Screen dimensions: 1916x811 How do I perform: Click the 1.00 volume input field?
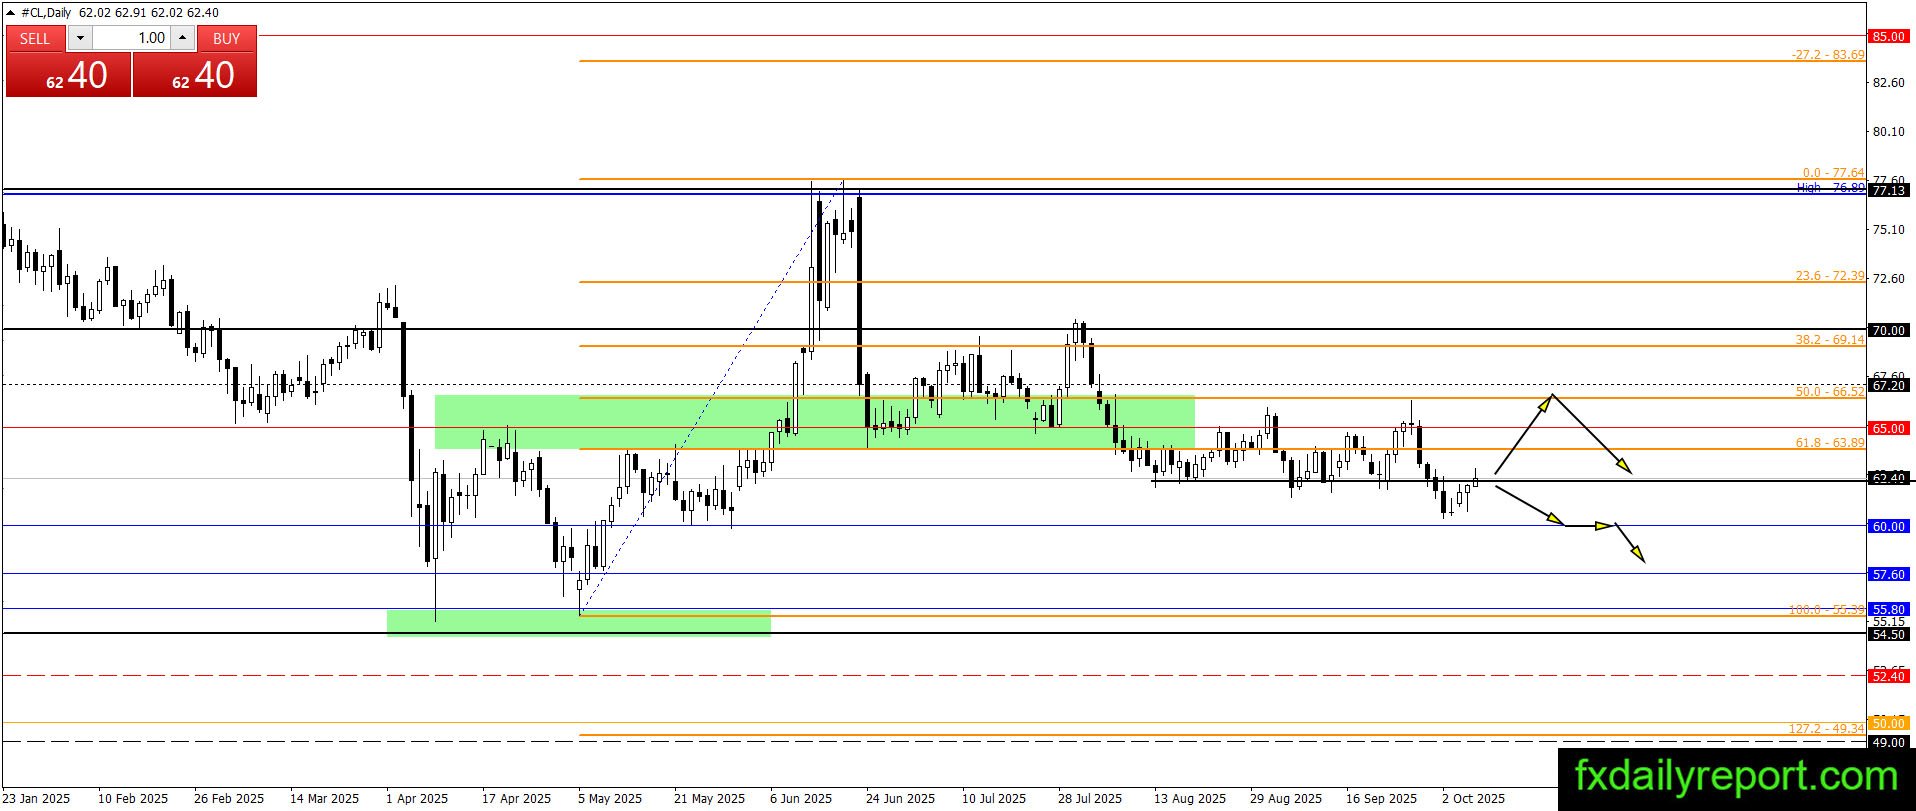(131, 38)
